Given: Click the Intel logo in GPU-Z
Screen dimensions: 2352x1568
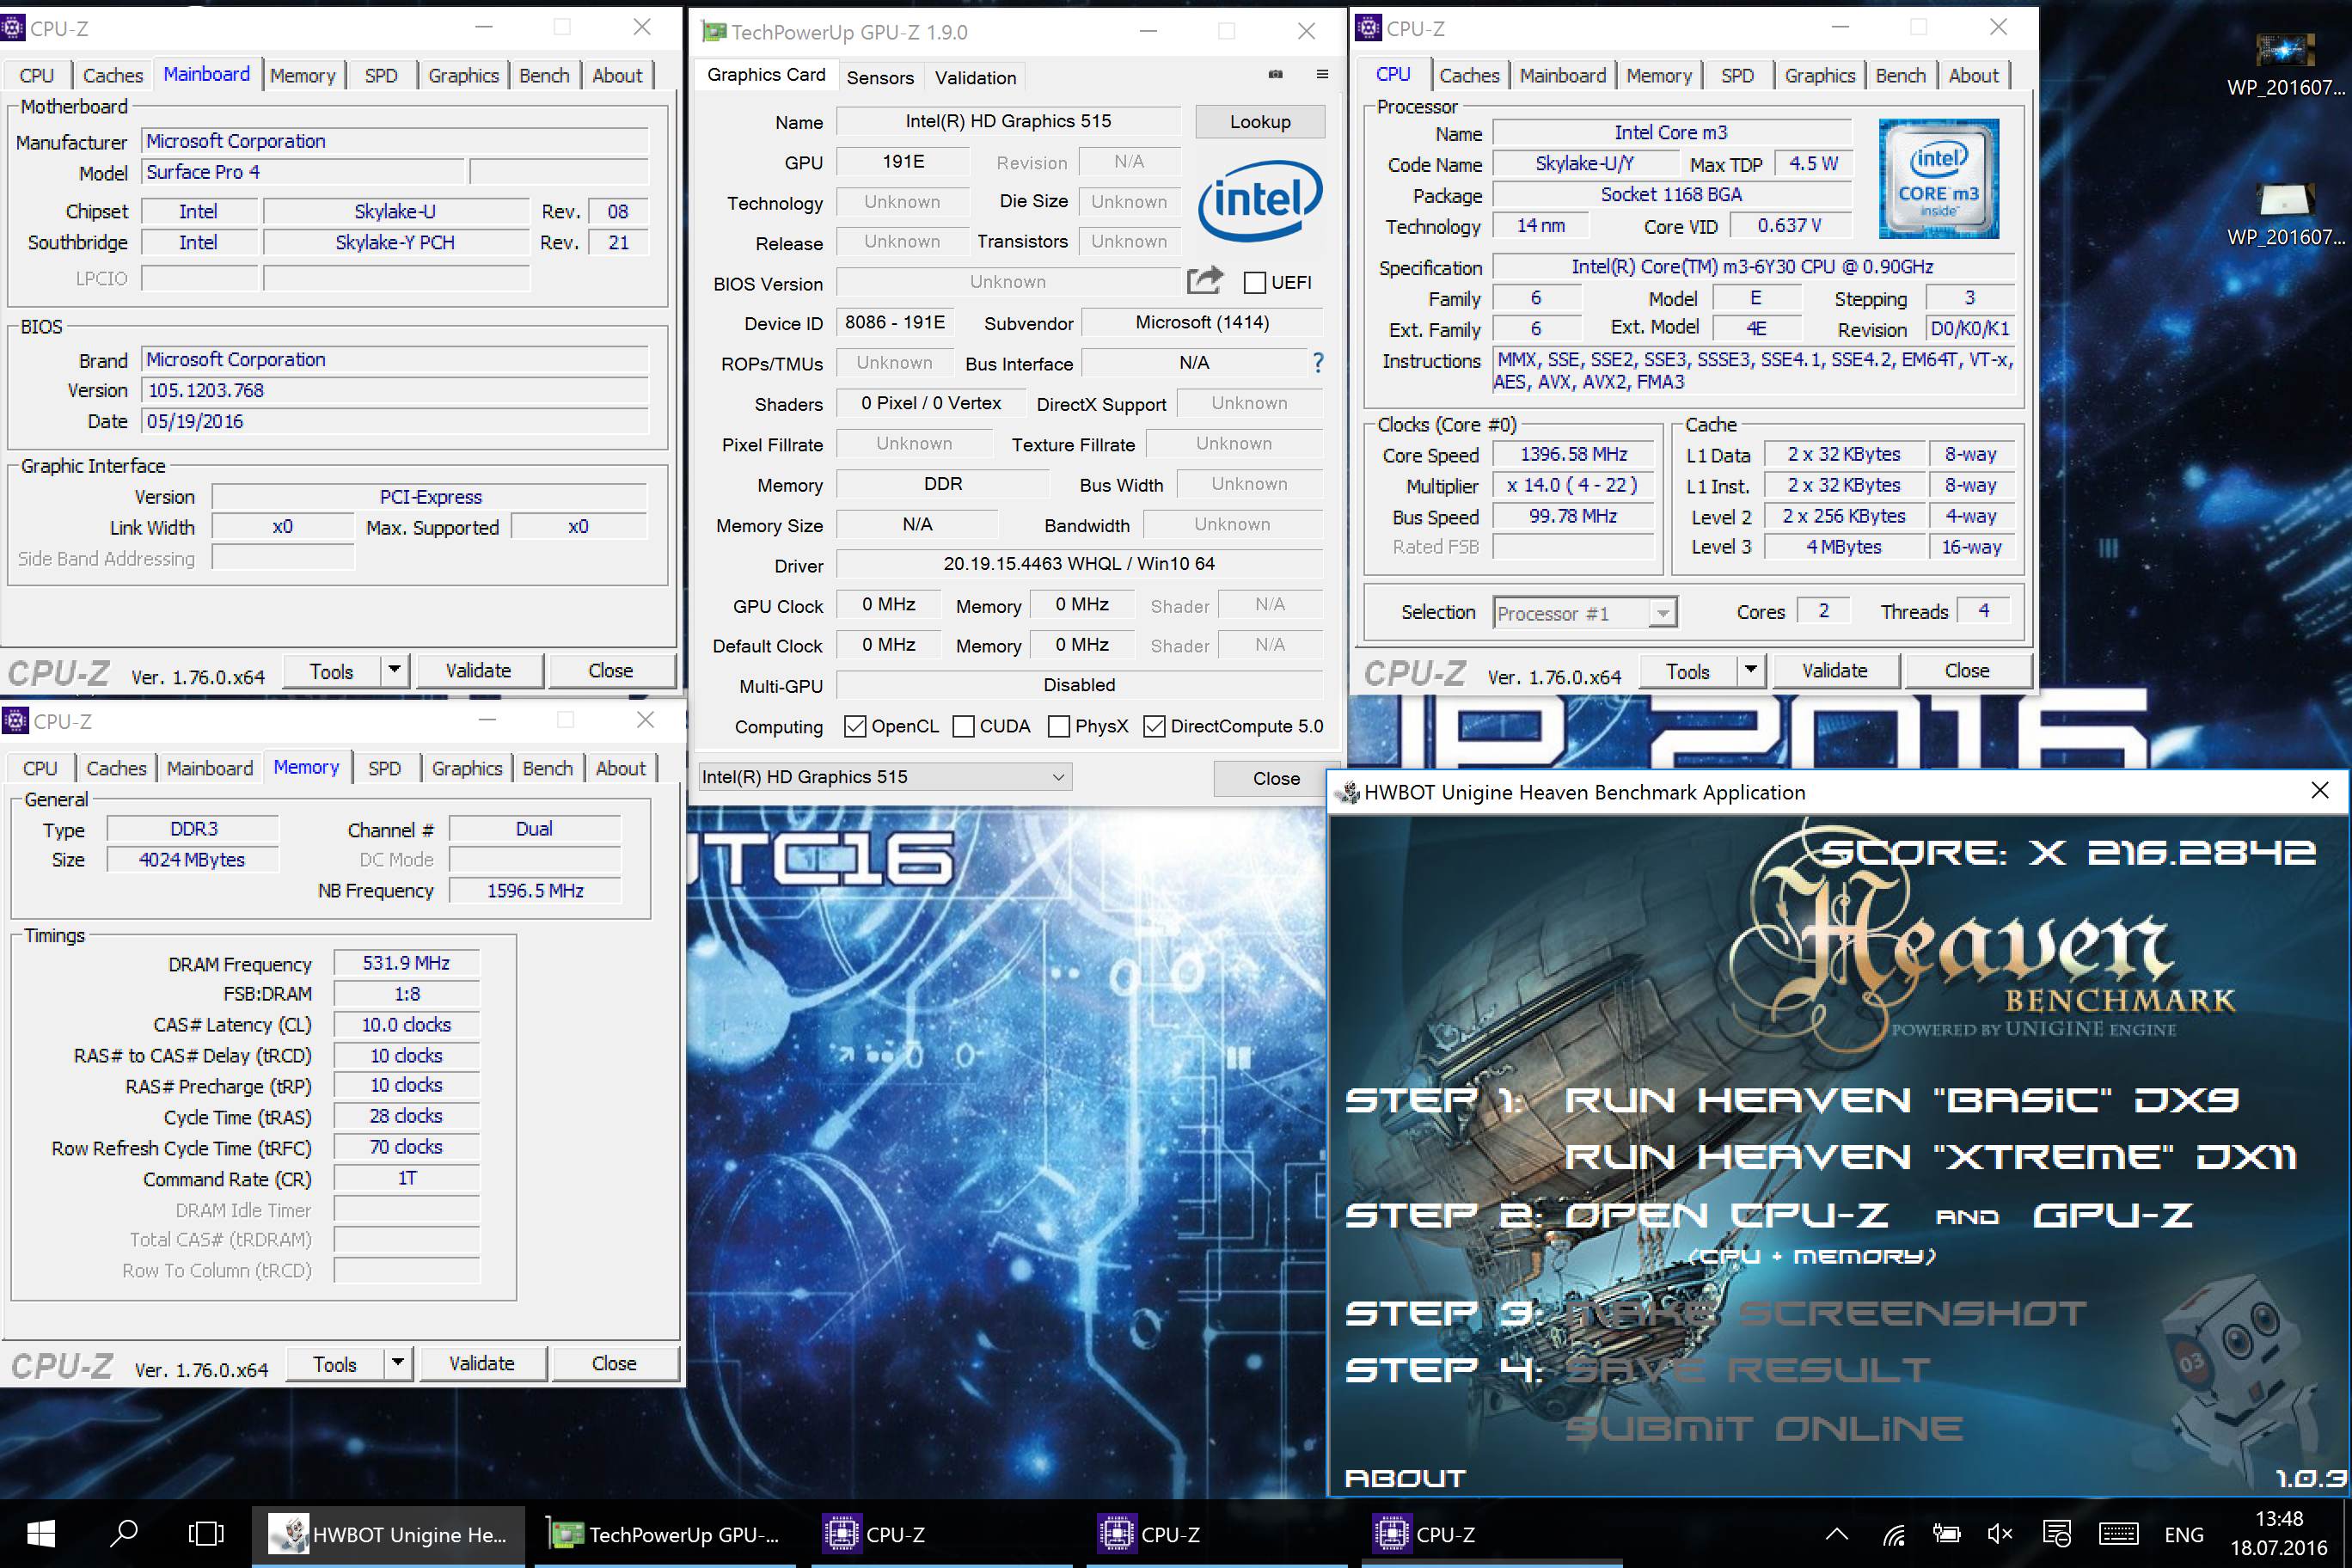Looking at the screenshot, I should point(1260,200).
